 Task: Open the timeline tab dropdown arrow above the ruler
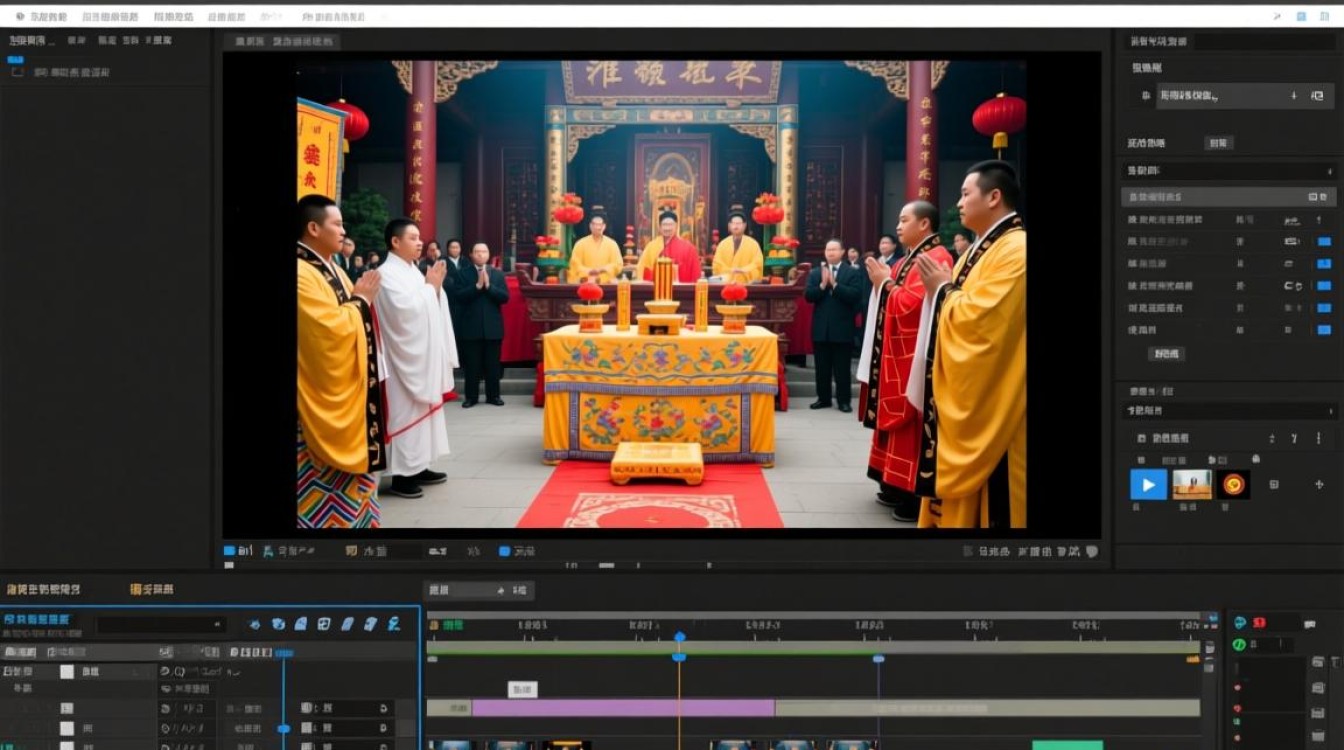click(502, 591)
